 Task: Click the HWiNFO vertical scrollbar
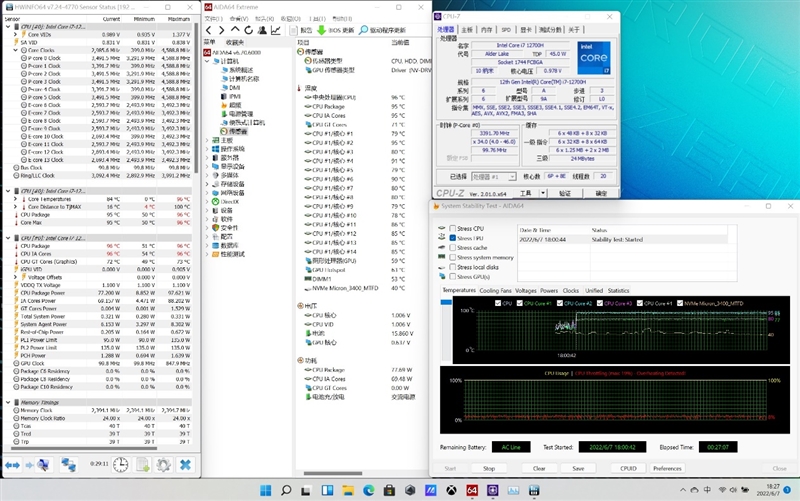[x=196, y=97]
